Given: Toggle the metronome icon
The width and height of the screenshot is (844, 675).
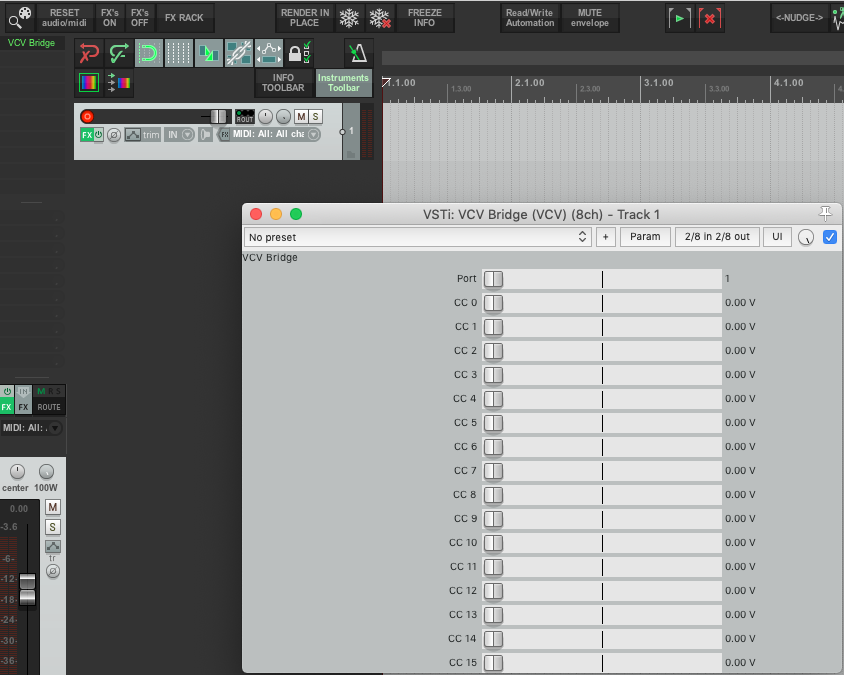Looking at the screenshot, I should pos(358,53).
